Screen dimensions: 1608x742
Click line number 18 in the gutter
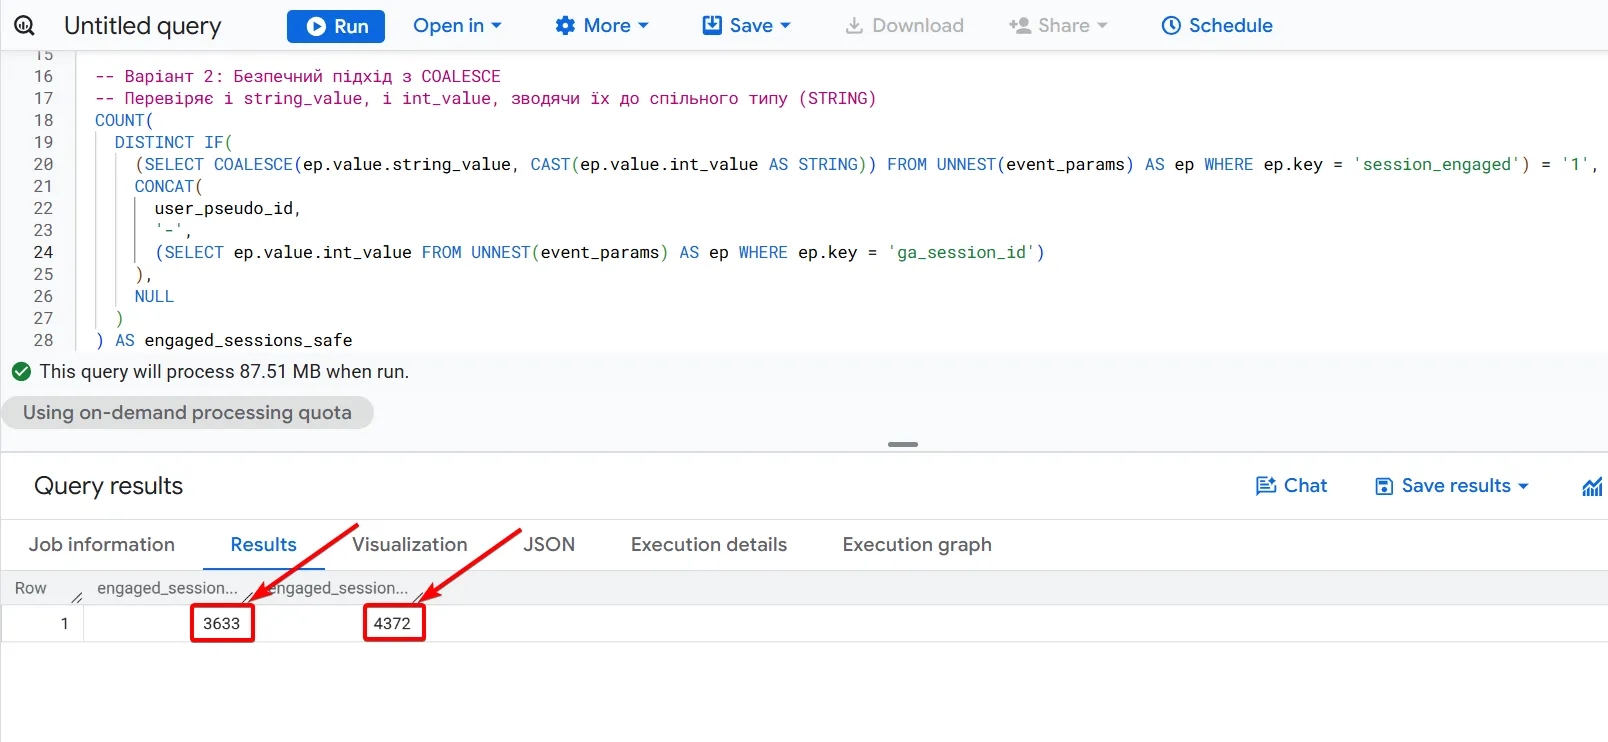pyautogui.click(x=43, y=120)
